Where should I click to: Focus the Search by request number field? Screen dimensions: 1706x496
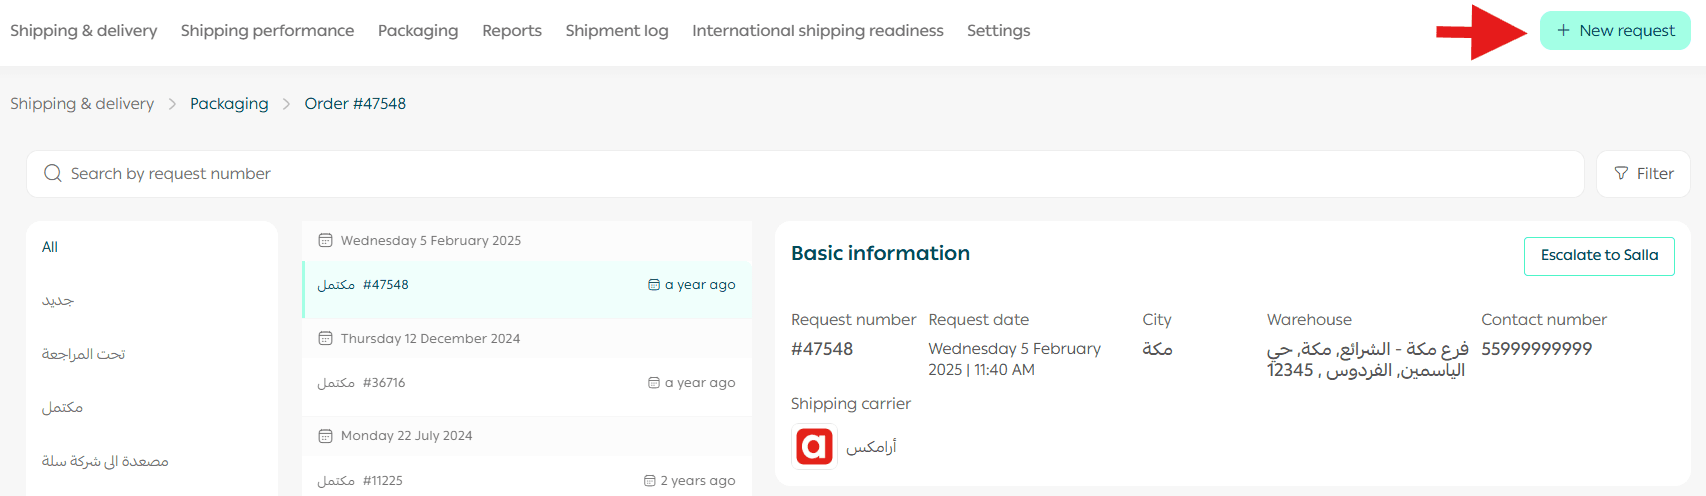[800, 174]
